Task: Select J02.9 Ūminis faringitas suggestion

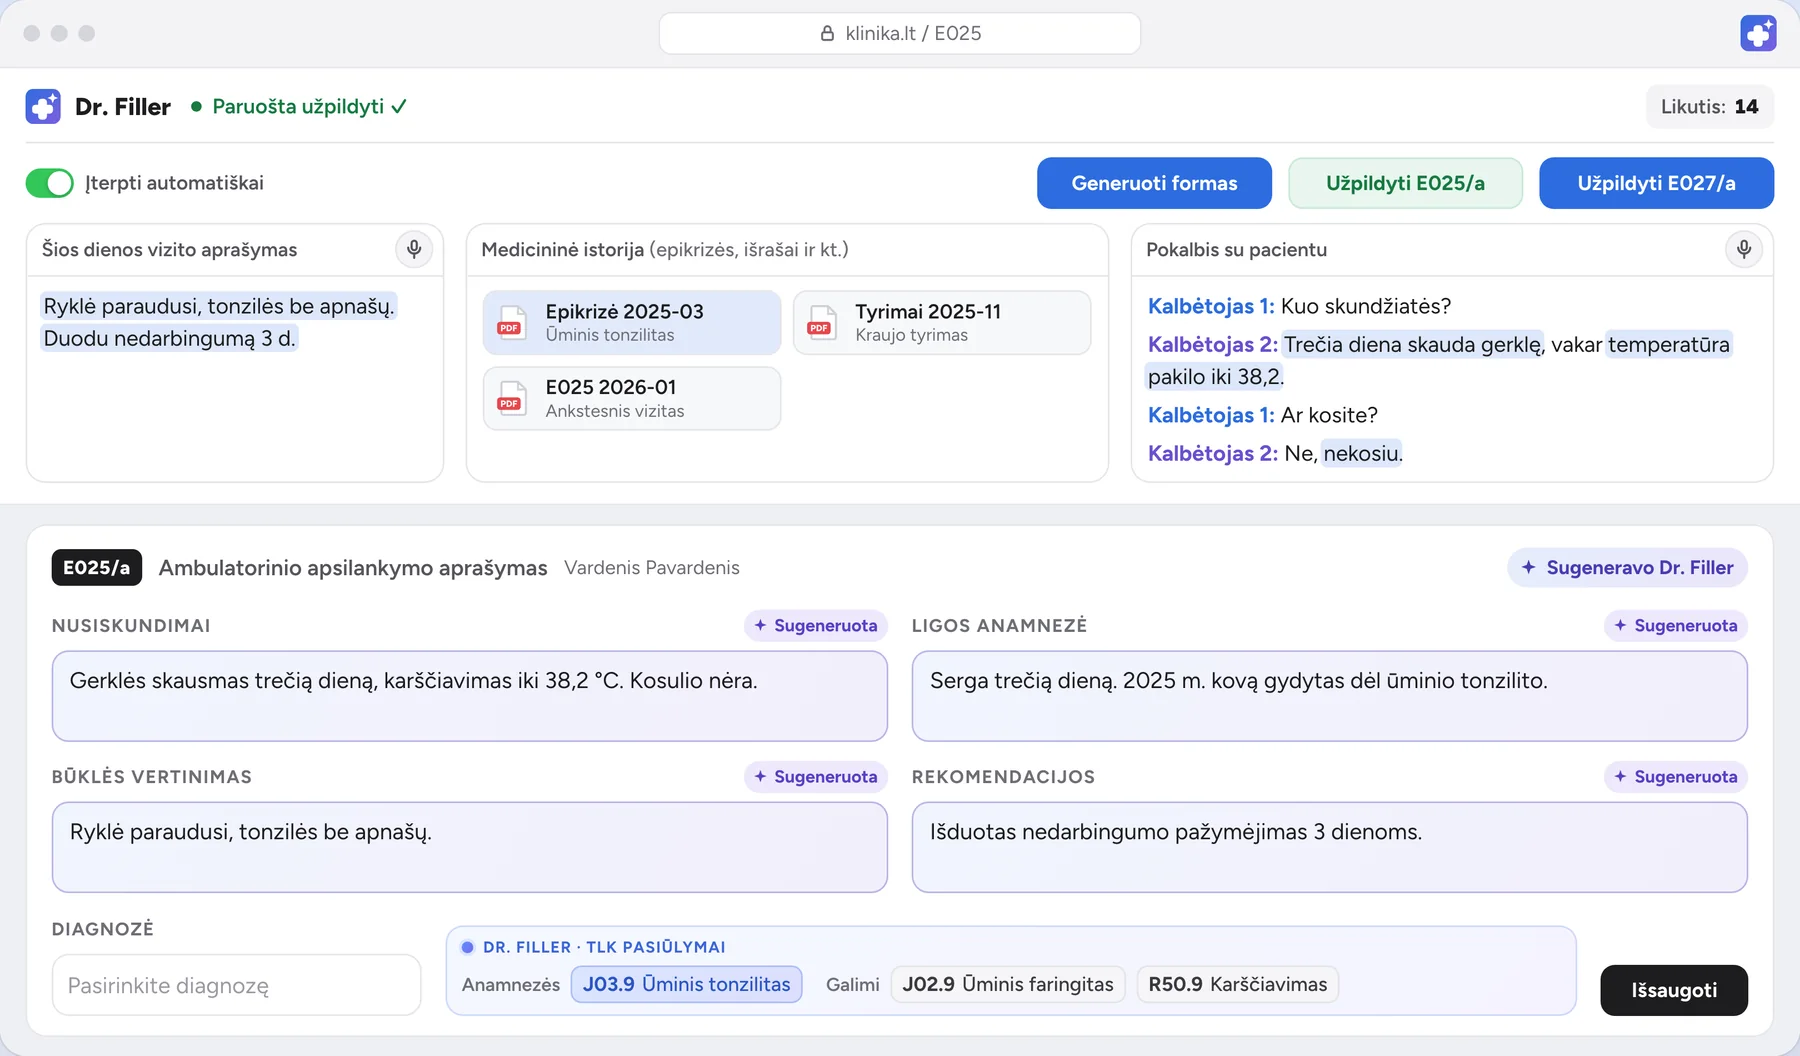Action: (x=1008, y=984)
